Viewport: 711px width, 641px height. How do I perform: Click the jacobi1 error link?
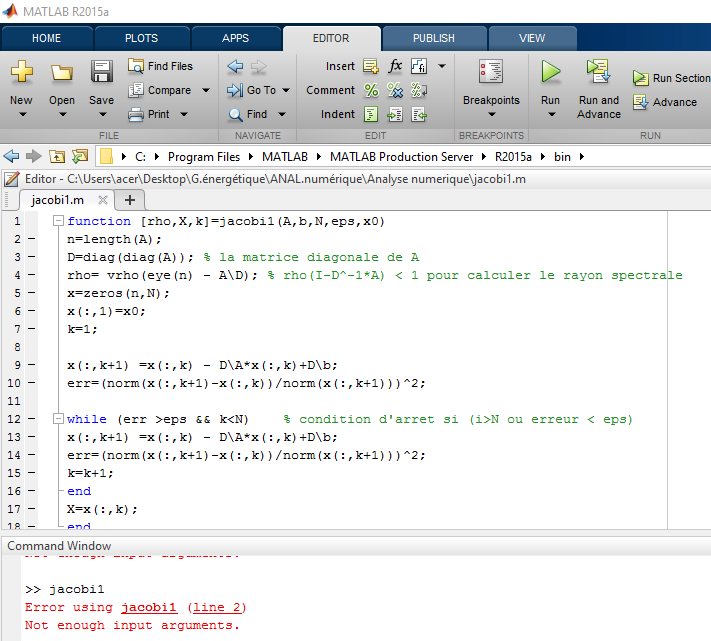(149, 607)
